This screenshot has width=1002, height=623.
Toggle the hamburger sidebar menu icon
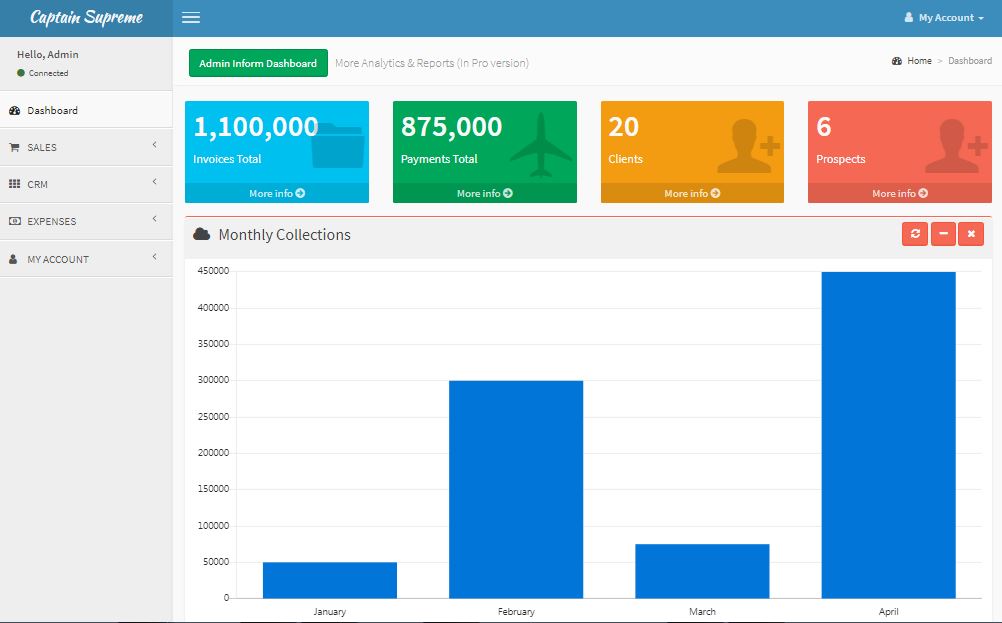[191, 18]
